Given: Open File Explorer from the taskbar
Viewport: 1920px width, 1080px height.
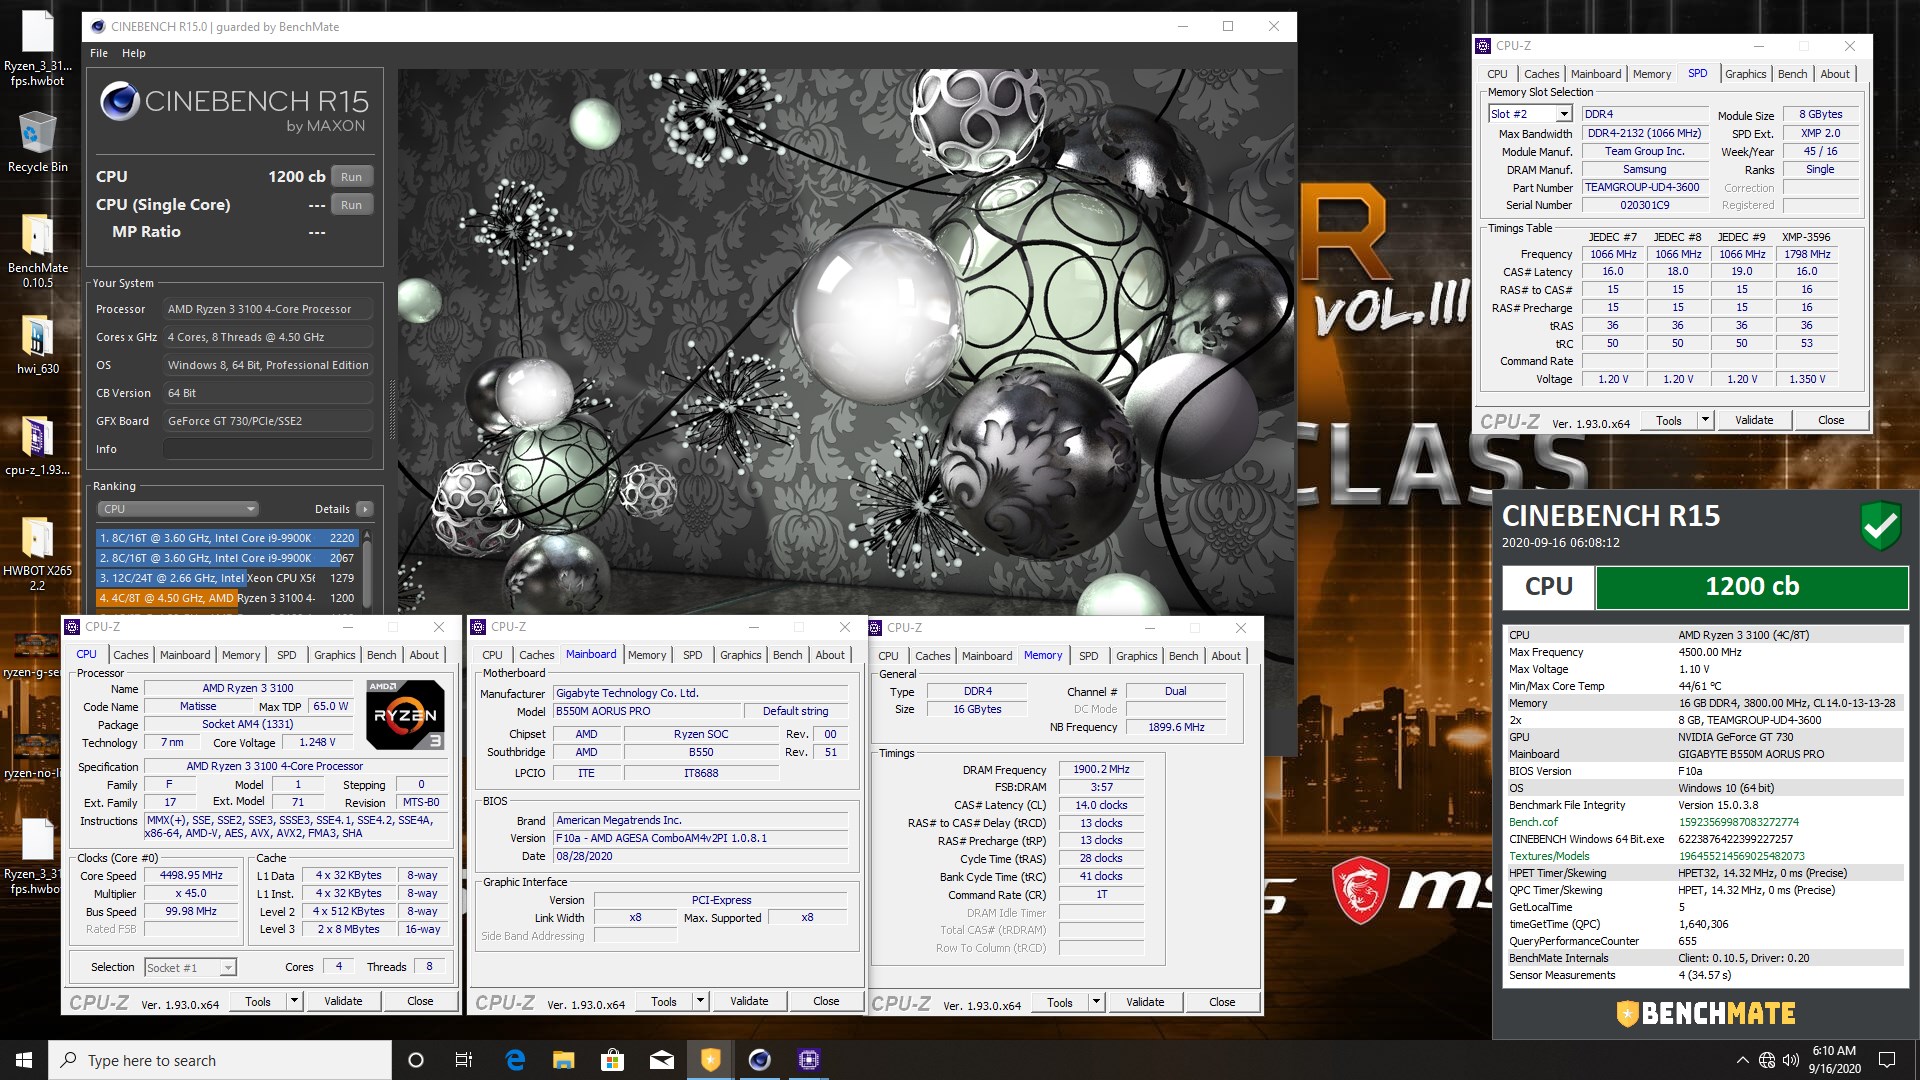Looking at the screenshot, I should pyautogui.click(x=564, y=1060).
